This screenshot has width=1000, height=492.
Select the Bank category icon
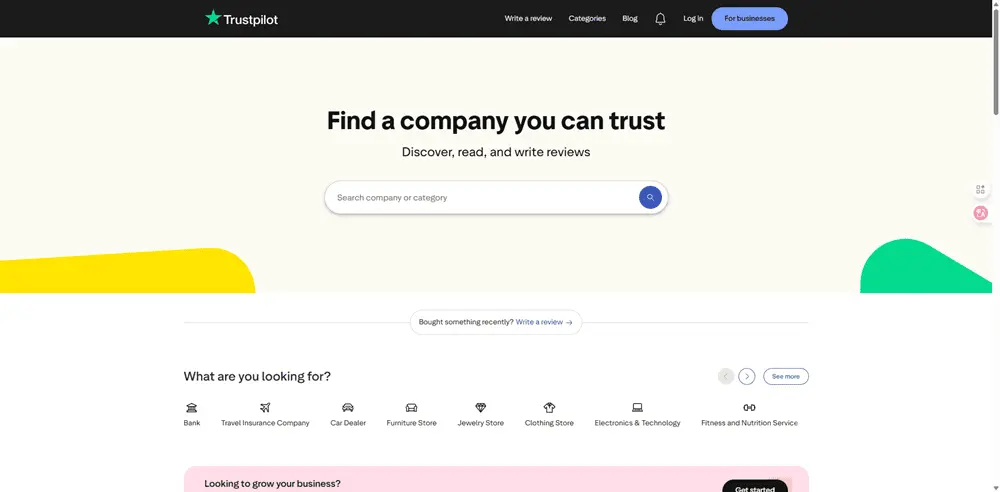tap(191, 407)
